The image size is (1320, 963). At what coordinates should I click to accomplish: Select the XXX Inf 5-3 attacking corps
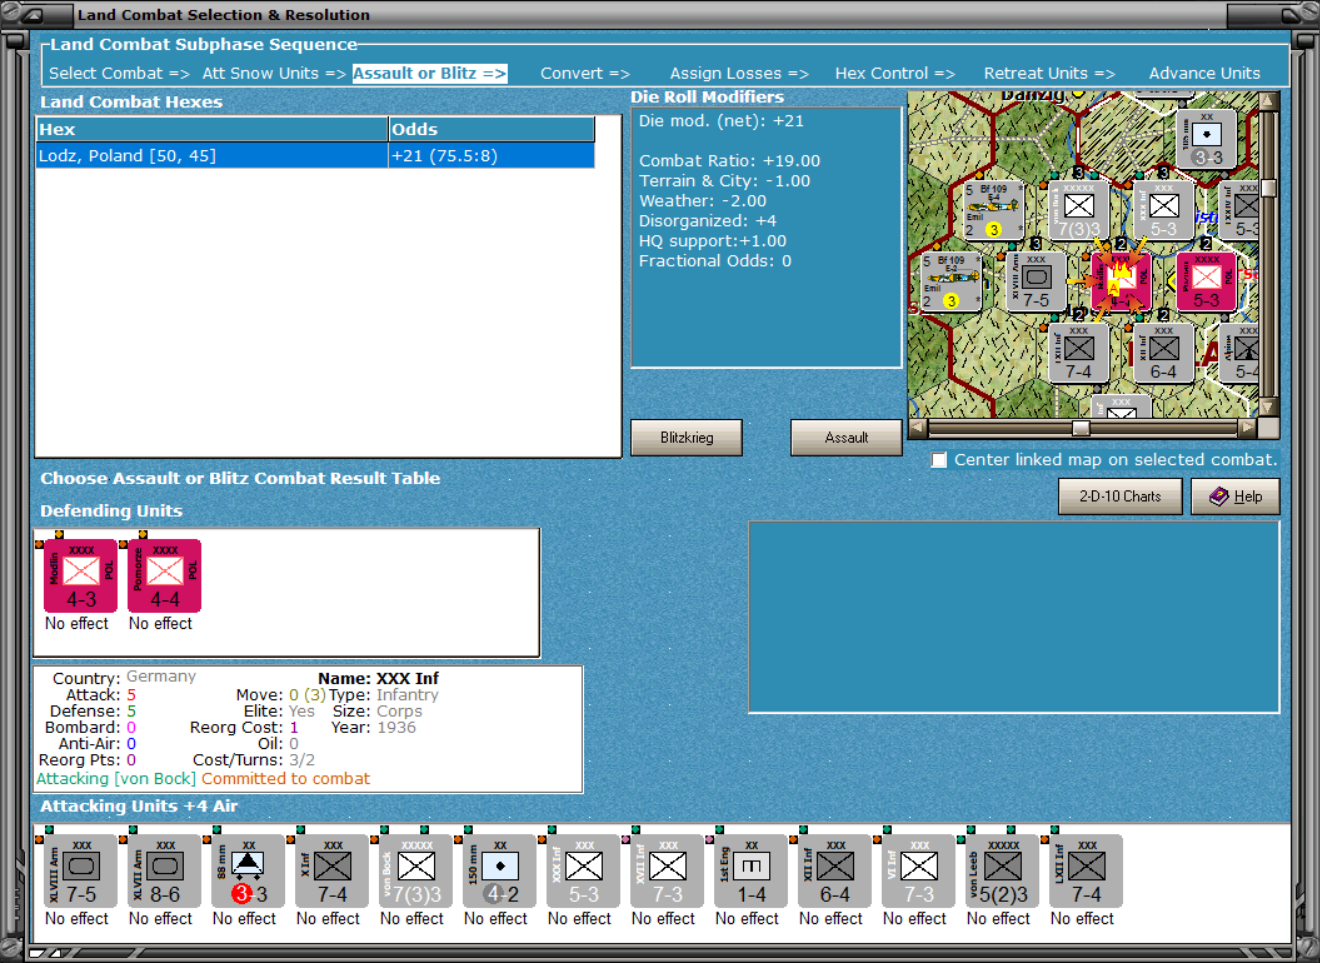(584, 871)
